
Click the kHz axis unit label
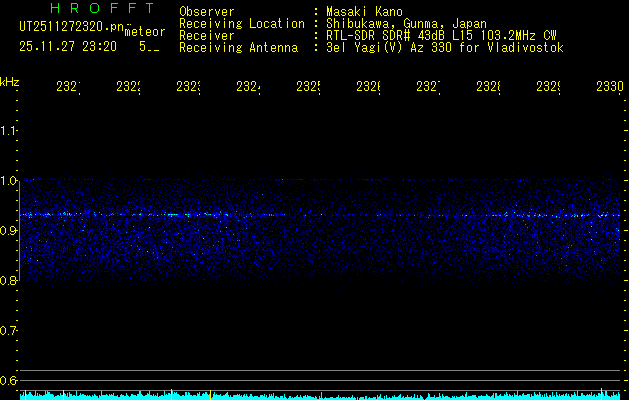[x=9, y=82]
